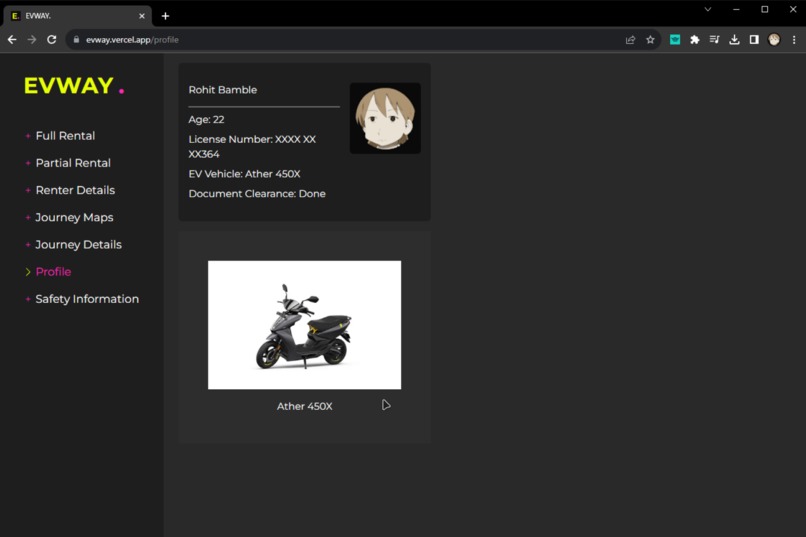Select Profile in sidebar
Image resolution: width=806 pixels, height=537 pixels.
53,272
